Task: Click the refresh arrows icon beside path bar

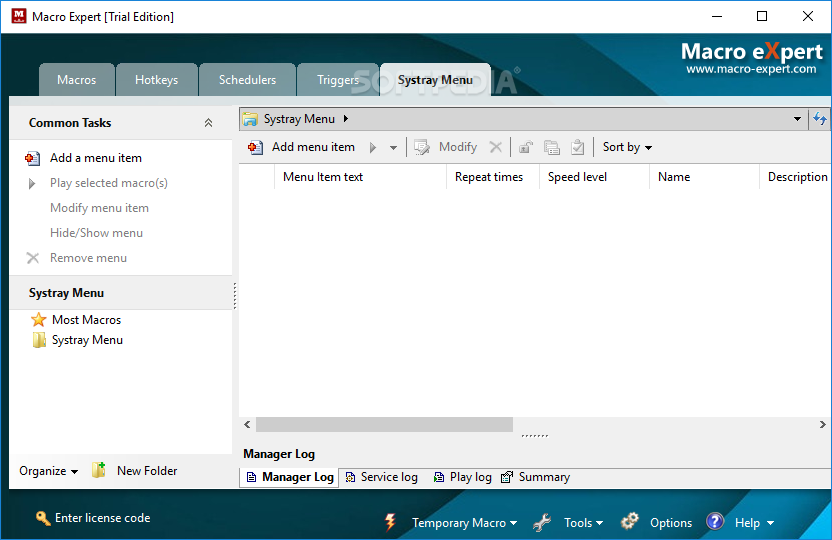Action: tap(820, 118)
